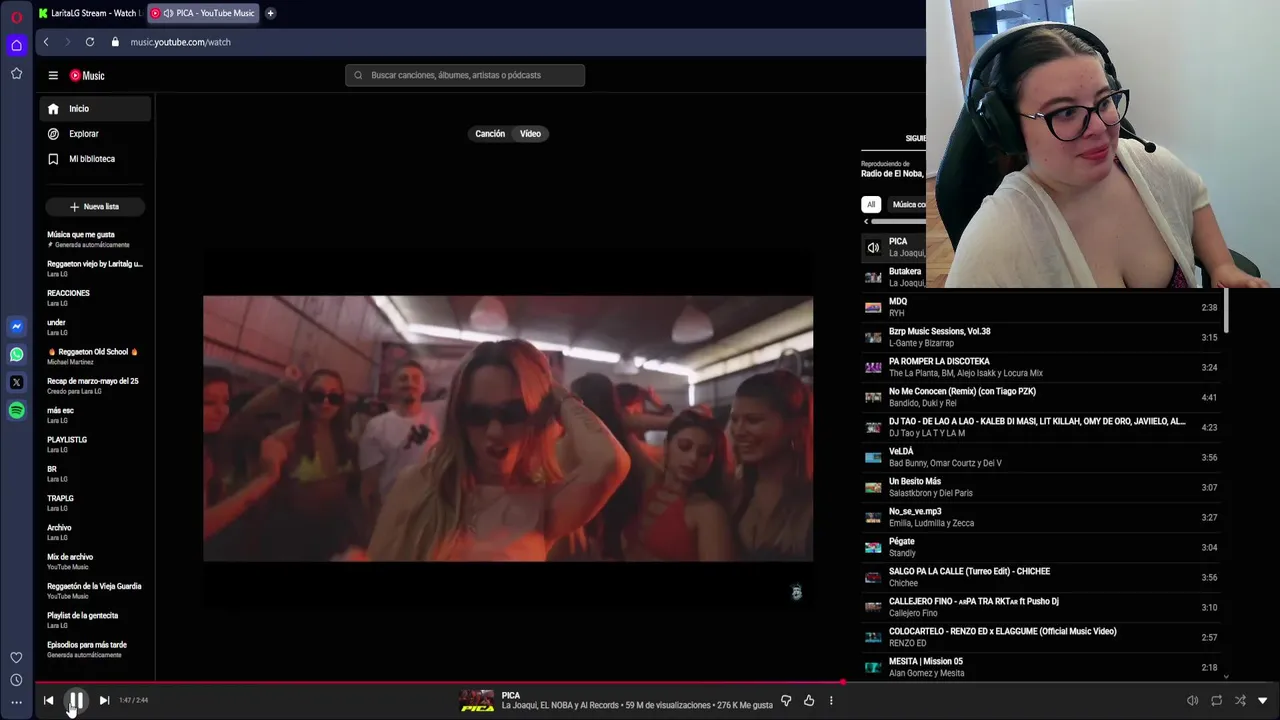Select the All filter chip
Screen dimensions: 1280x720
871,204
